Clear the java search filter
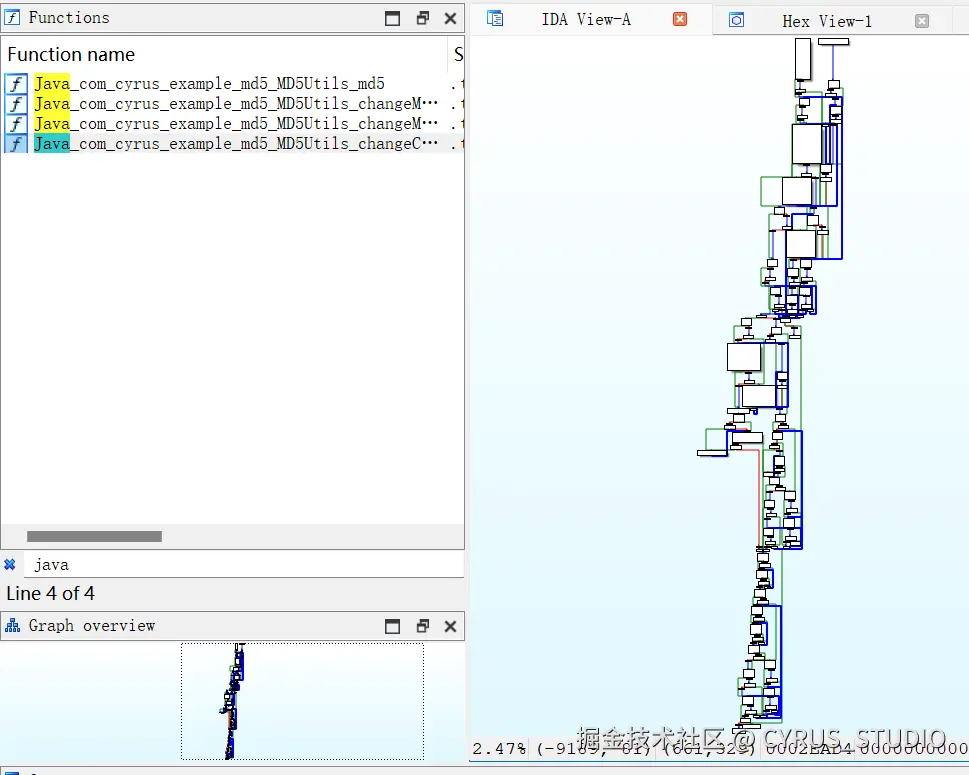Screen dimensions: 969x775 10,564
